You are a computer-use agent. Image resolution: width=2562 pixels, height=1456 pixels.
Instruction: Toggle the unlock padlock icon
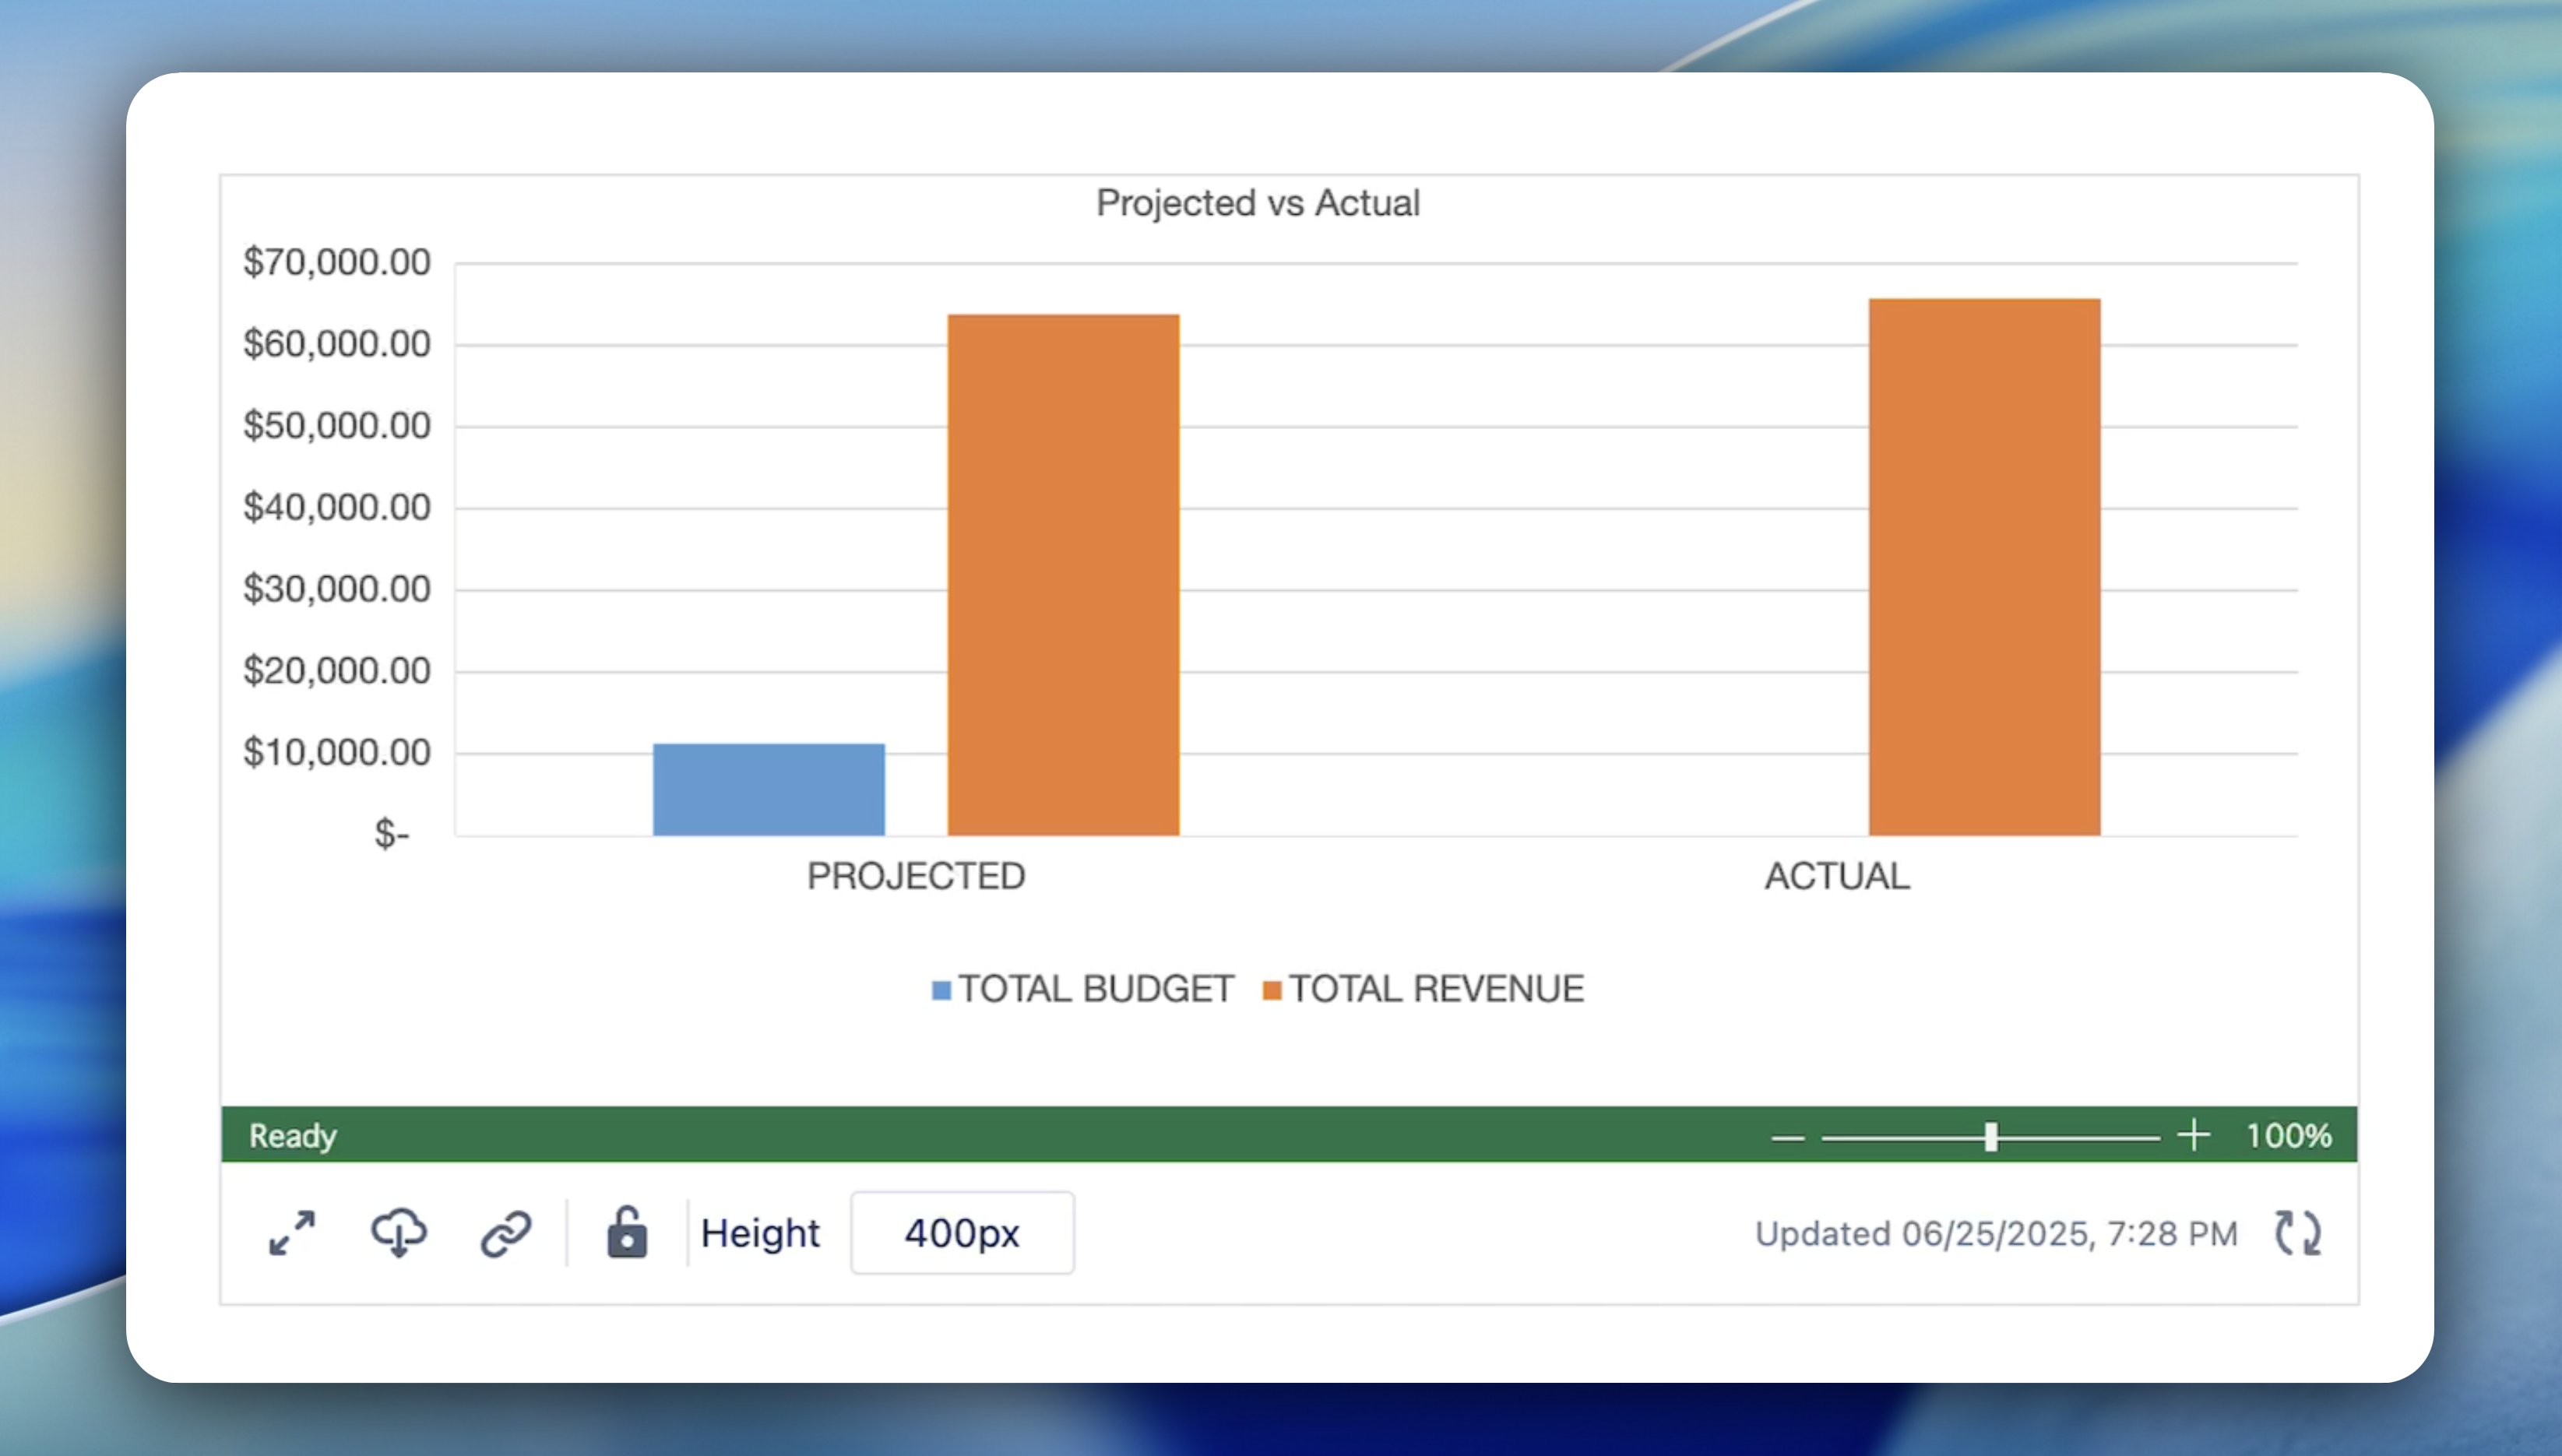627,1233
